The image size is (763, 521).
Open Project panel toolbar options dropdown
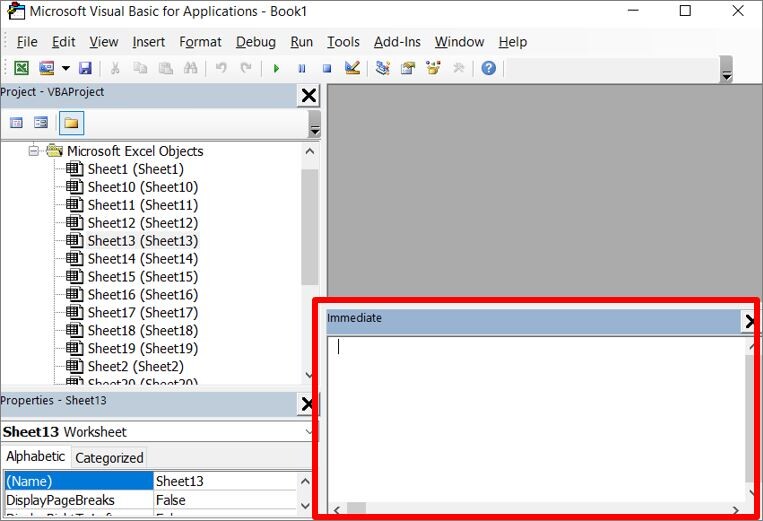(x=315, y=124)
